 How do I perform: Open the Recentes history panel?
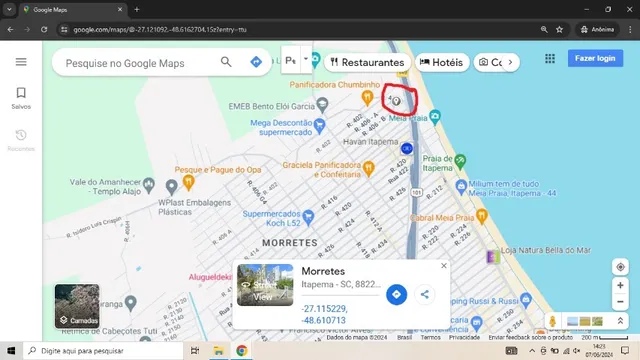(x=21, y=140)
